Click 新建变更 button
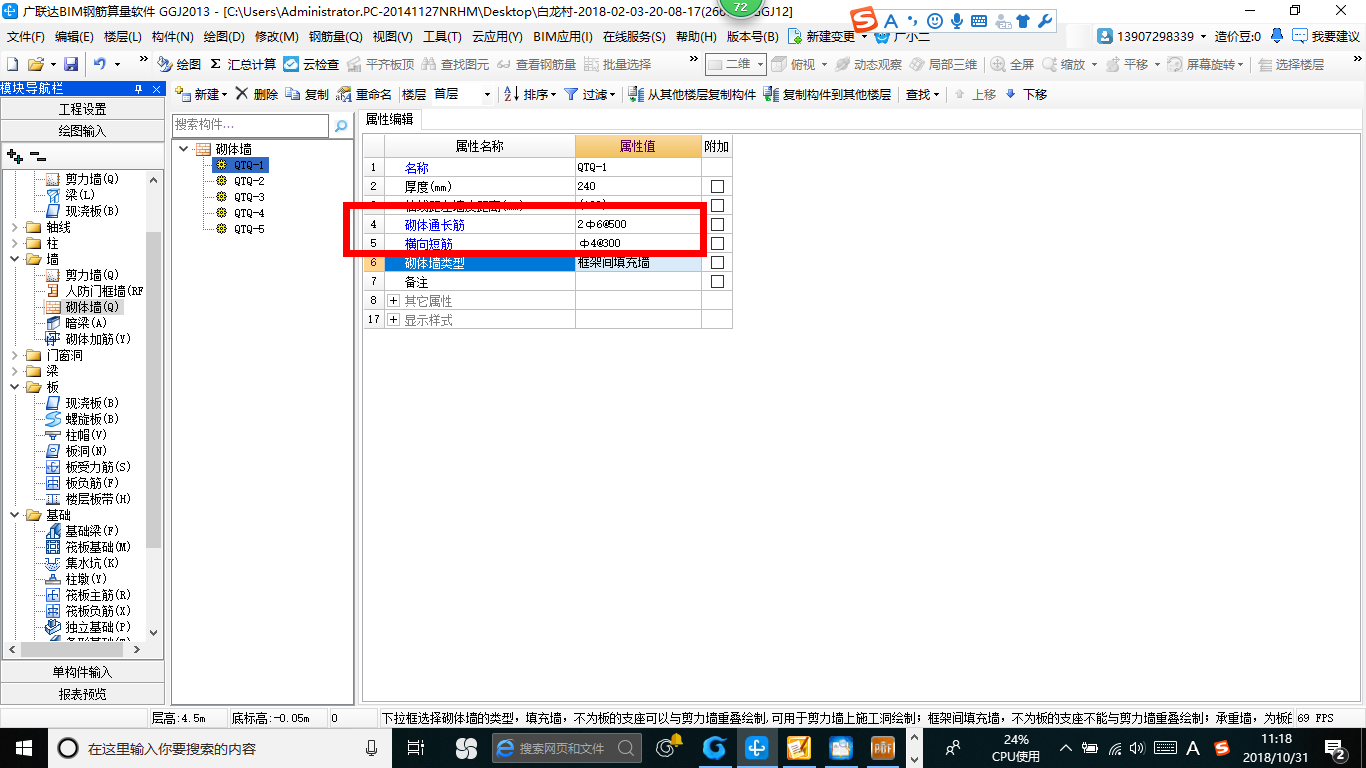1366x768 pixels. 829,36
